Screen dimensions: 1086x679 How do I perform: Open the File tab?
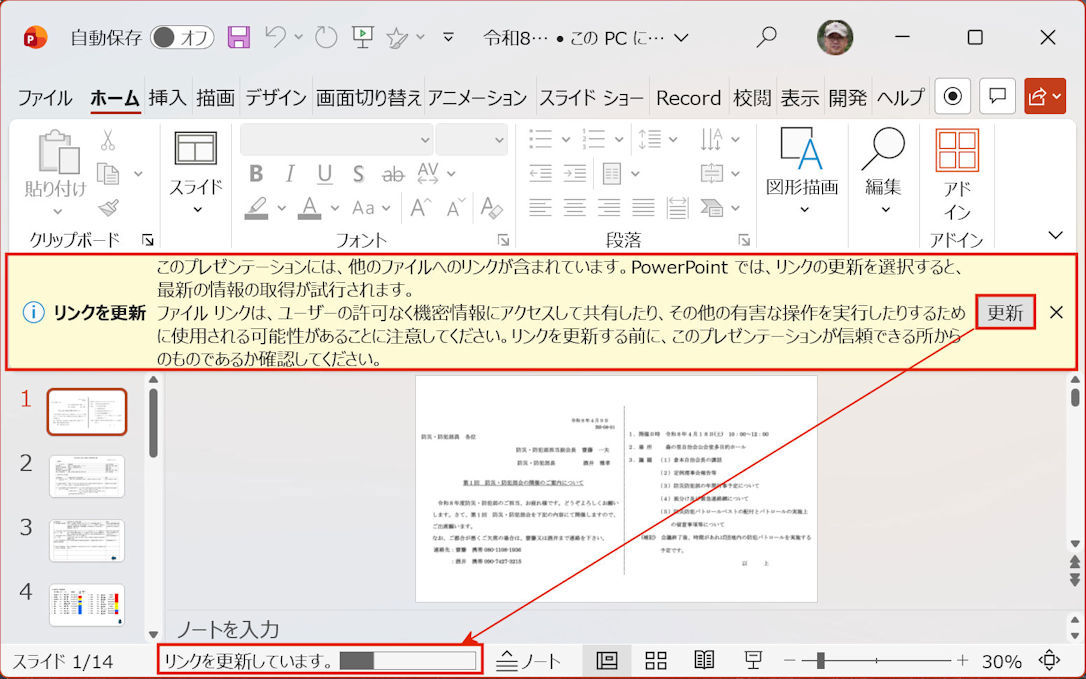tap(45, 98)
